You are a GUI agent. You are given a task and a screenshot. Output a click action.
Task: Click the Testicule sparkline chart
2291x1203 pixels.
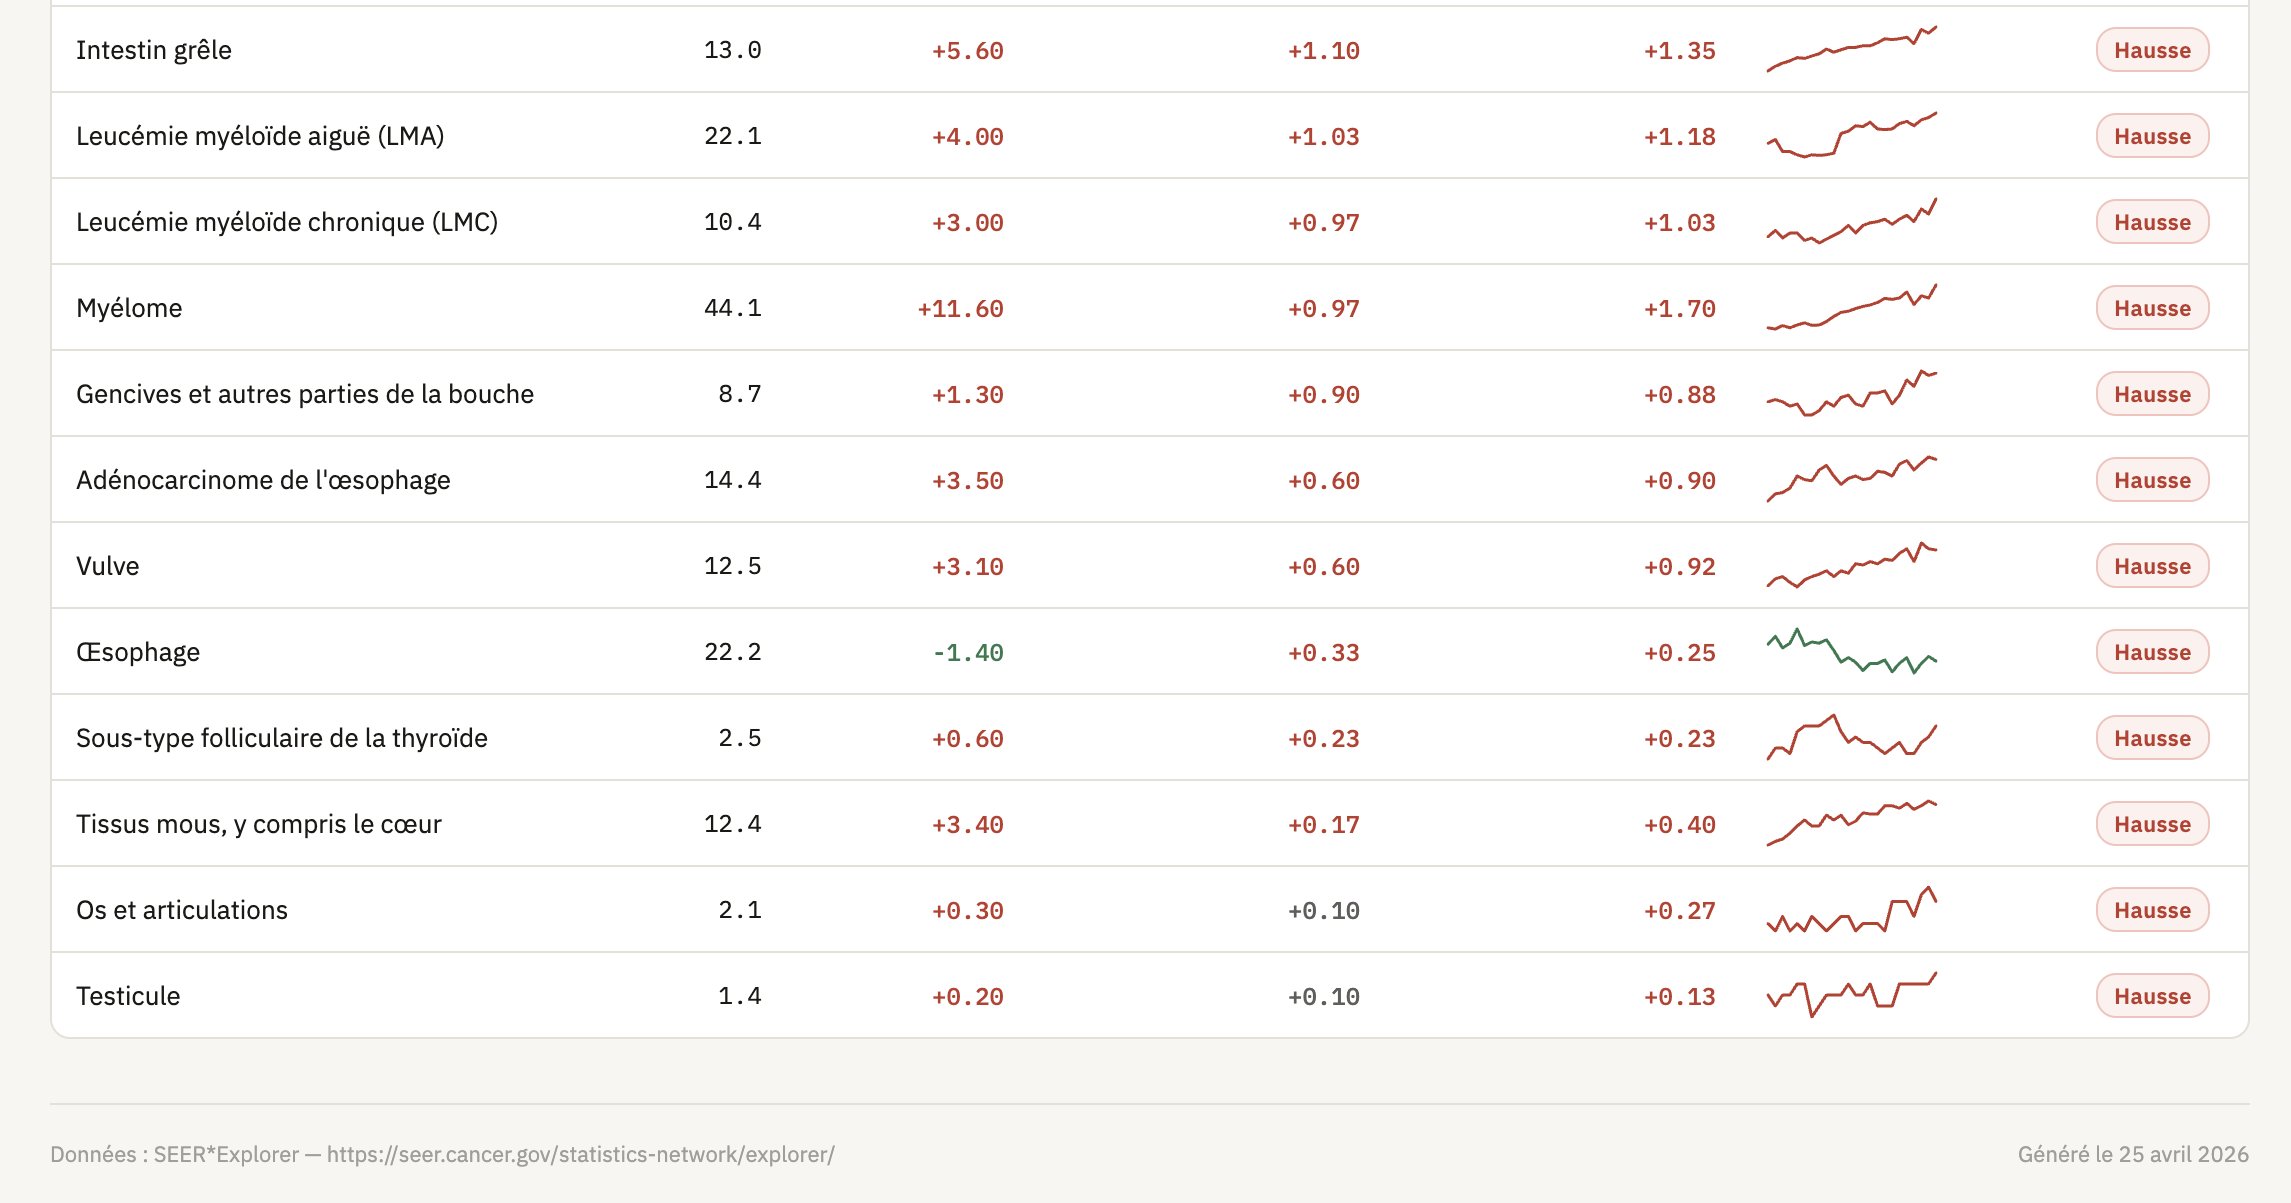tap(1851, 995)
